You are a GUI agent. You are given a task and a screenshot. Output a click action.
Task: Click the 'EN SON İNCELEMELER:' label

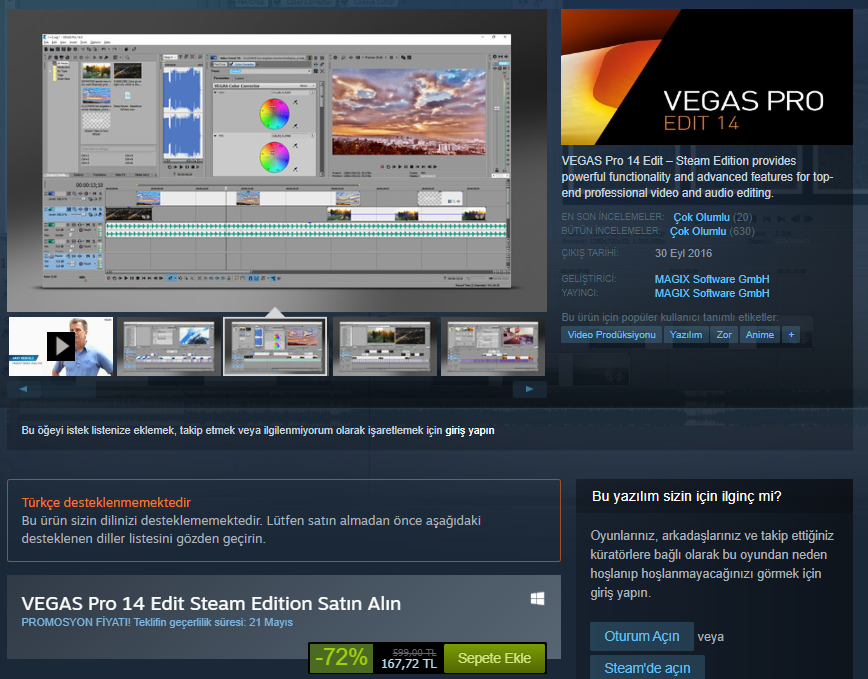[612, 217]
